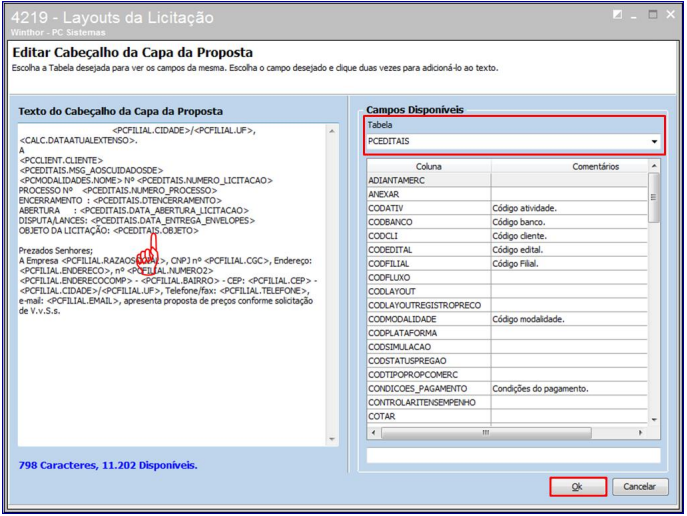
Task: Select the CODFILIAL field row
Action: (x=507, y=264)
